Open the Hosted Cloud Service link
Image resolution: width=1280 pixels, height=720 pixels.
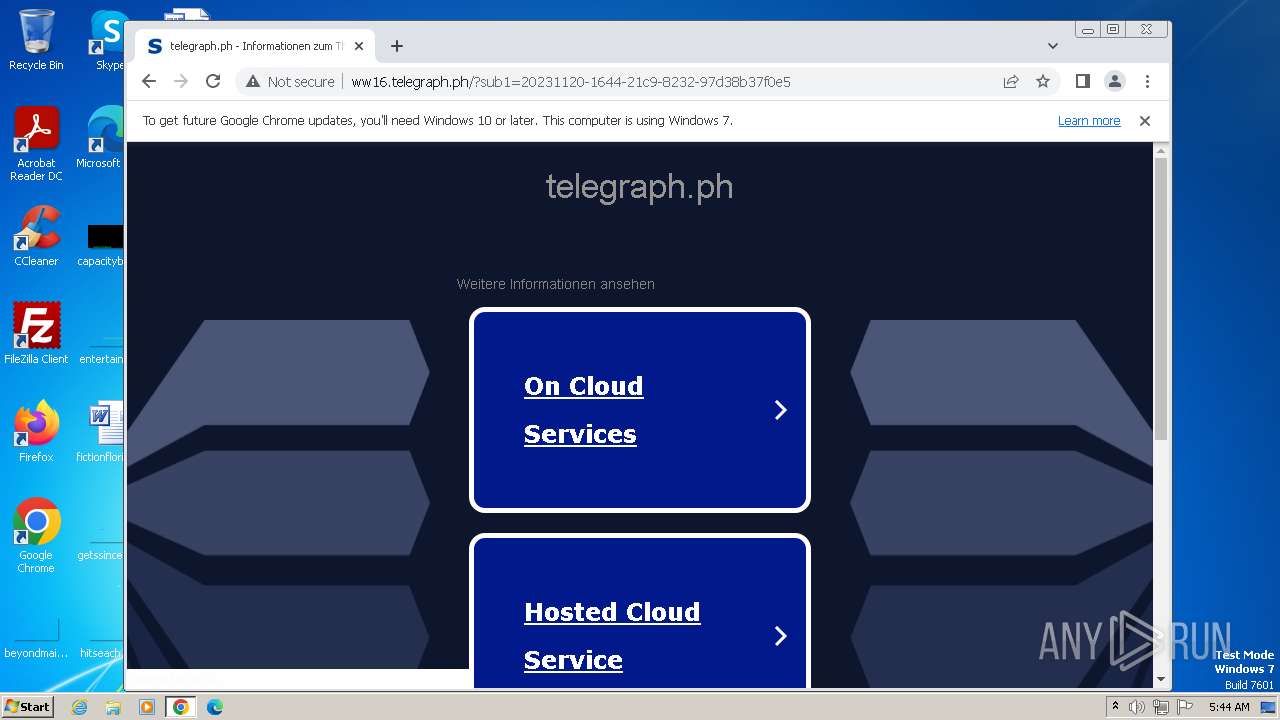612,636
